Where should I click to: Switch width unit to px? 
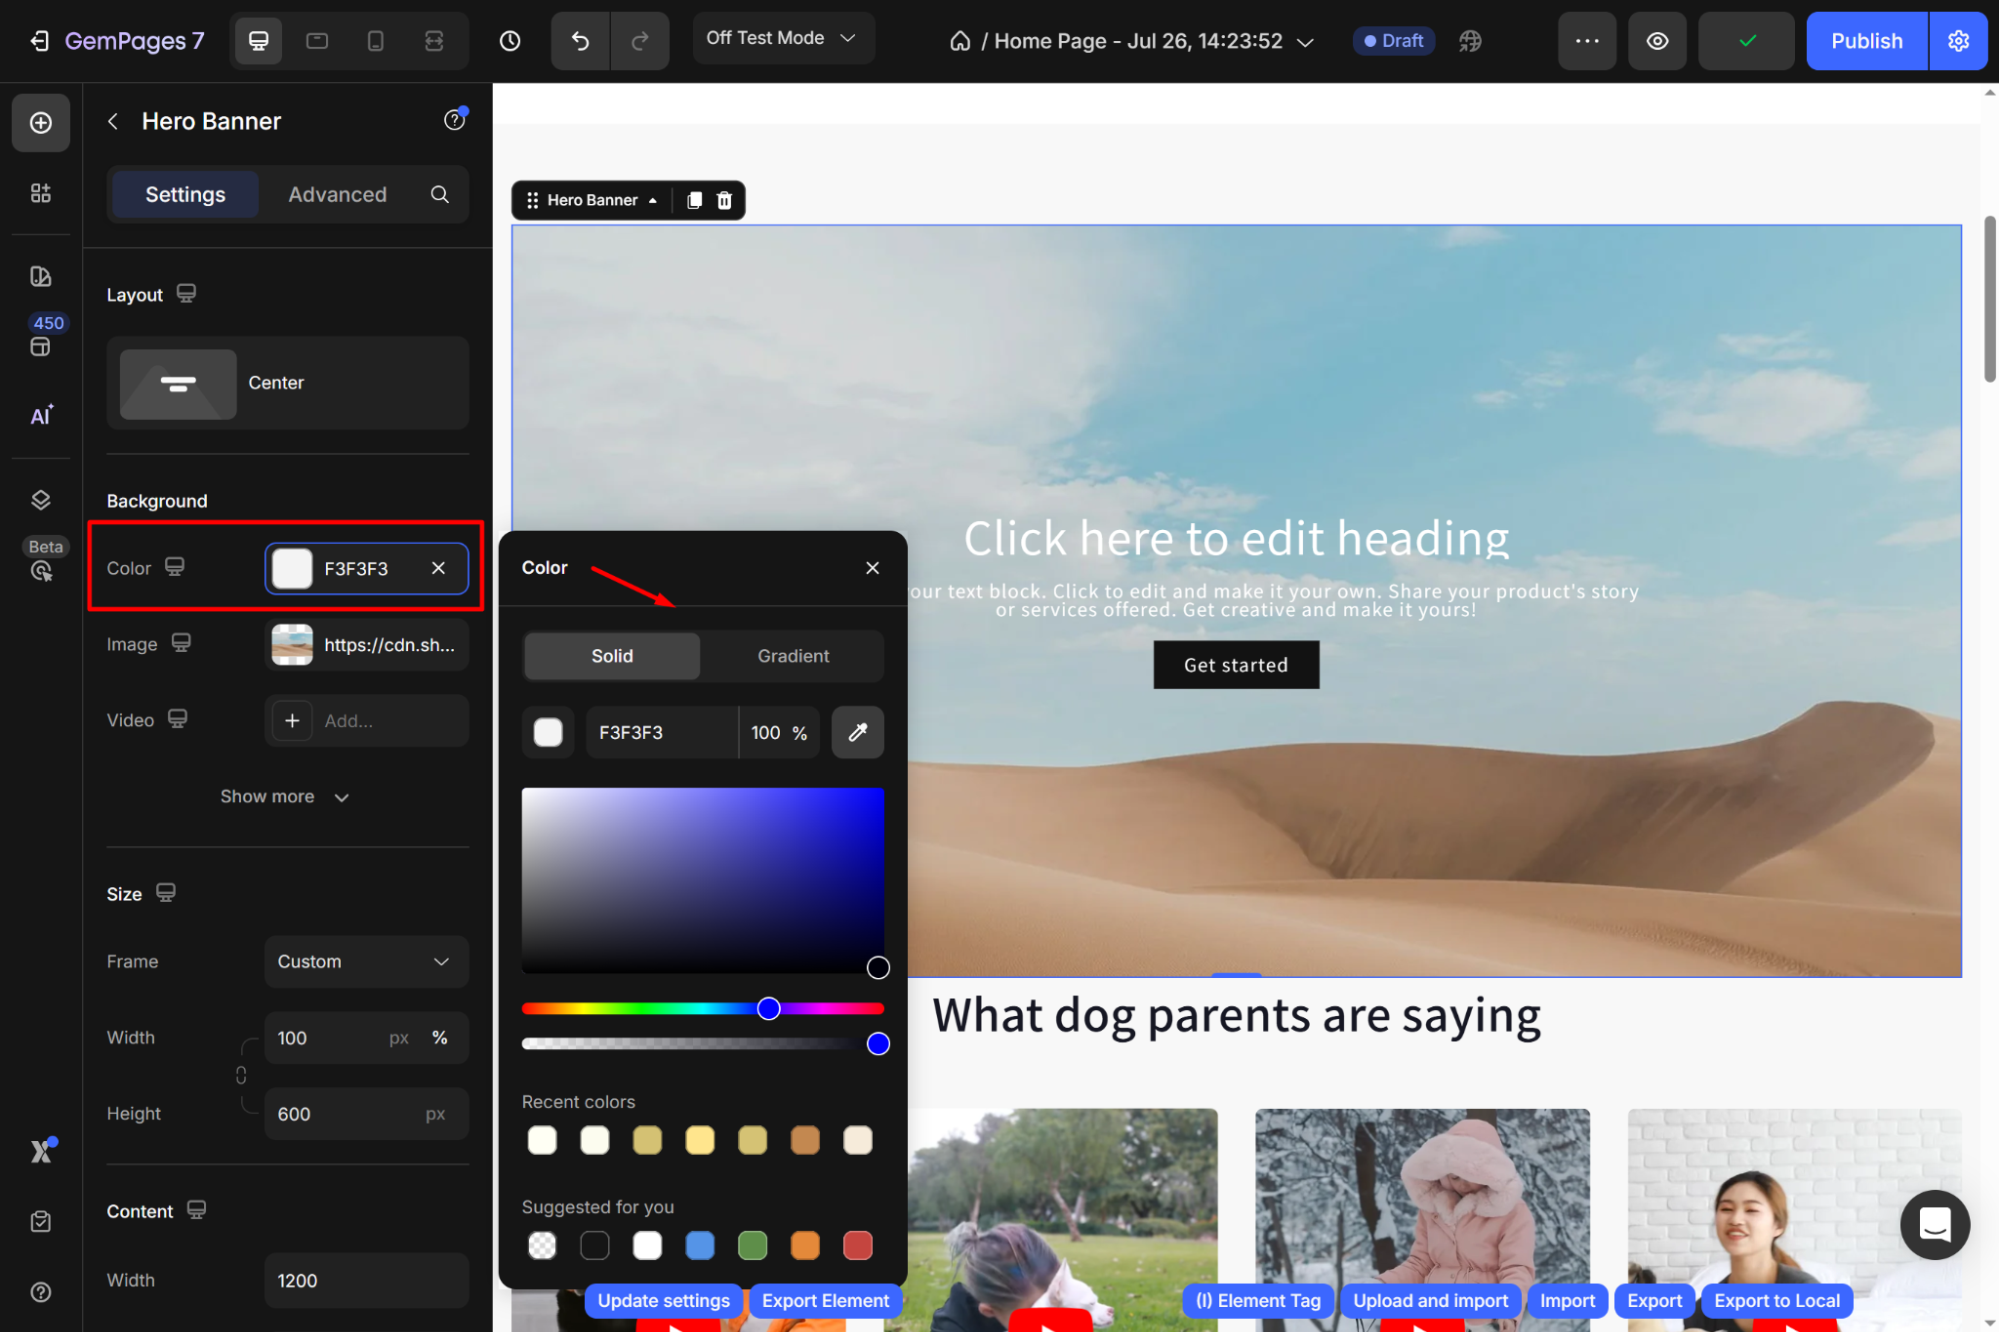(399, 1038)
